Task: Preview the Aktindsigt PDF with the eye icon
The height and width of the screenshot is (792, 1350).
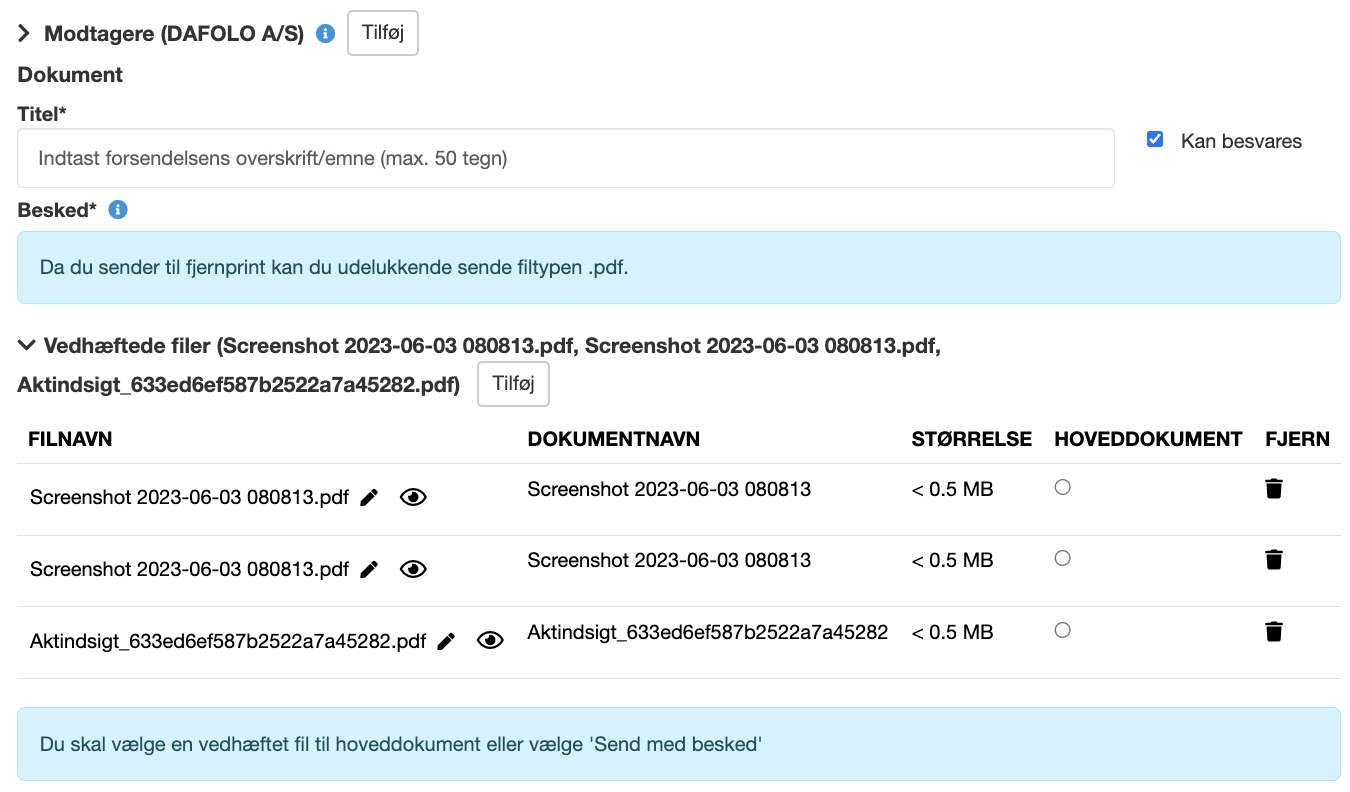Action: coord(490,641)
